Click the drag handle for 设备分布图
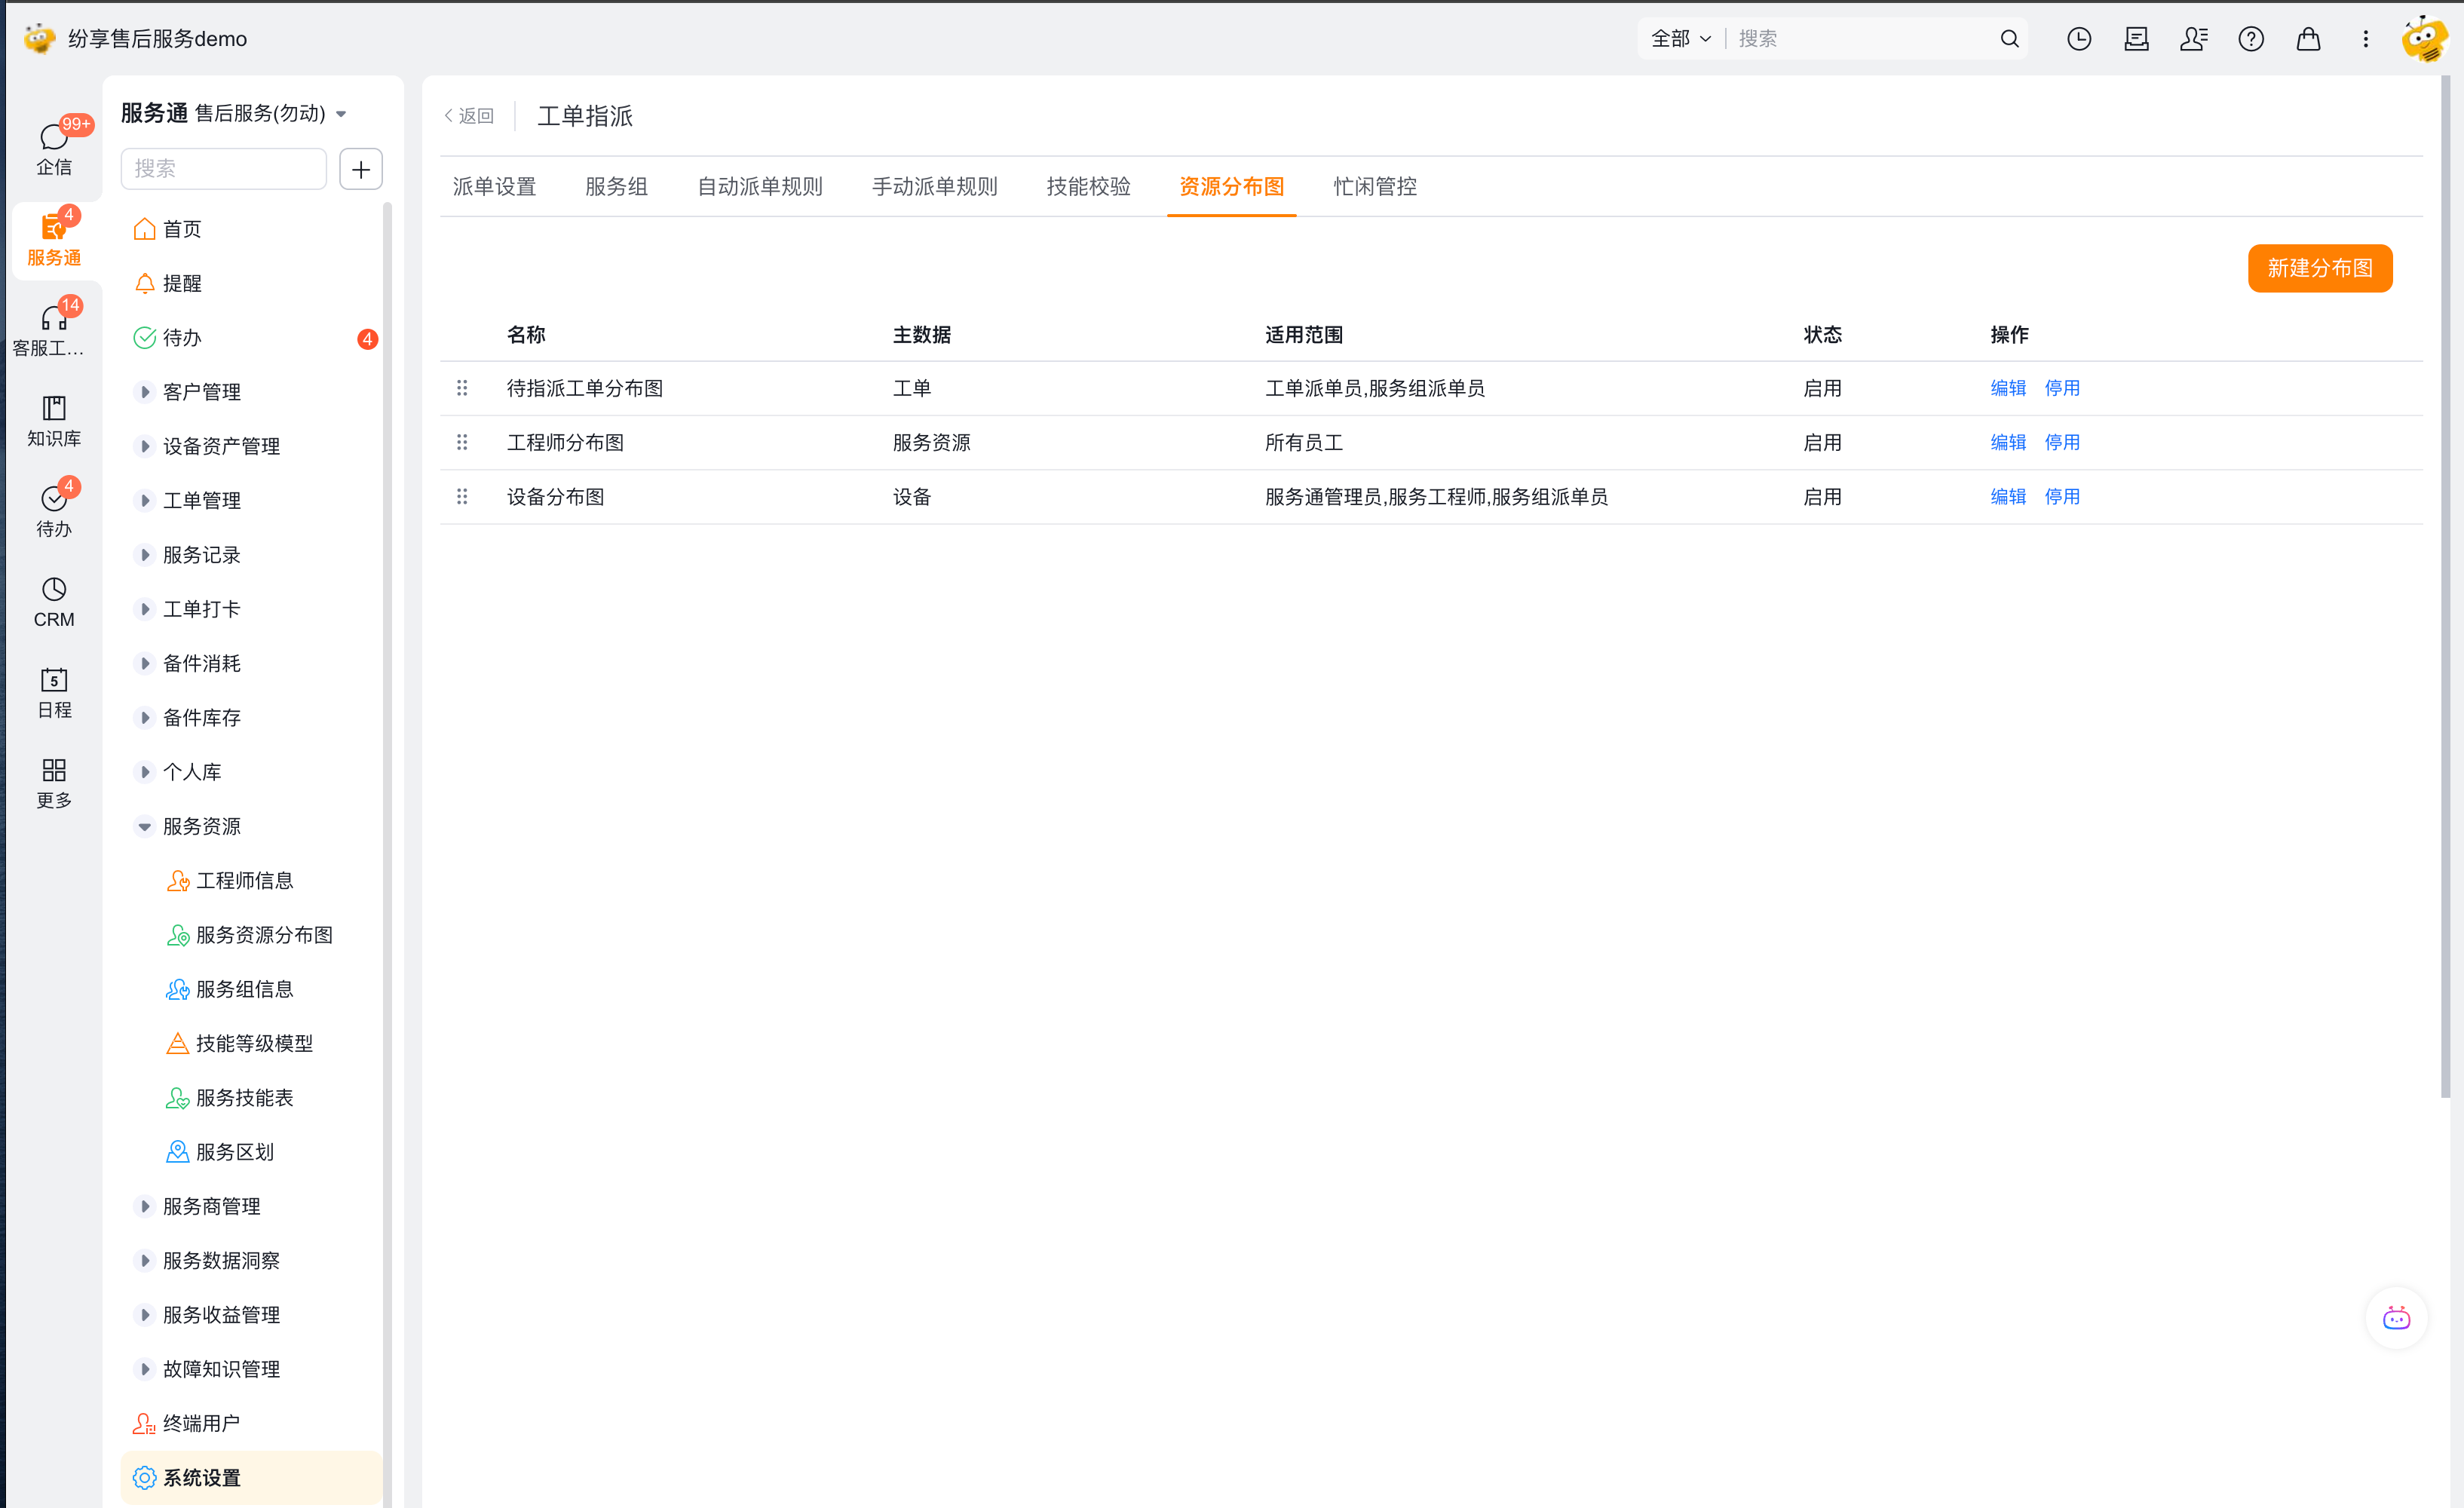 462,497
